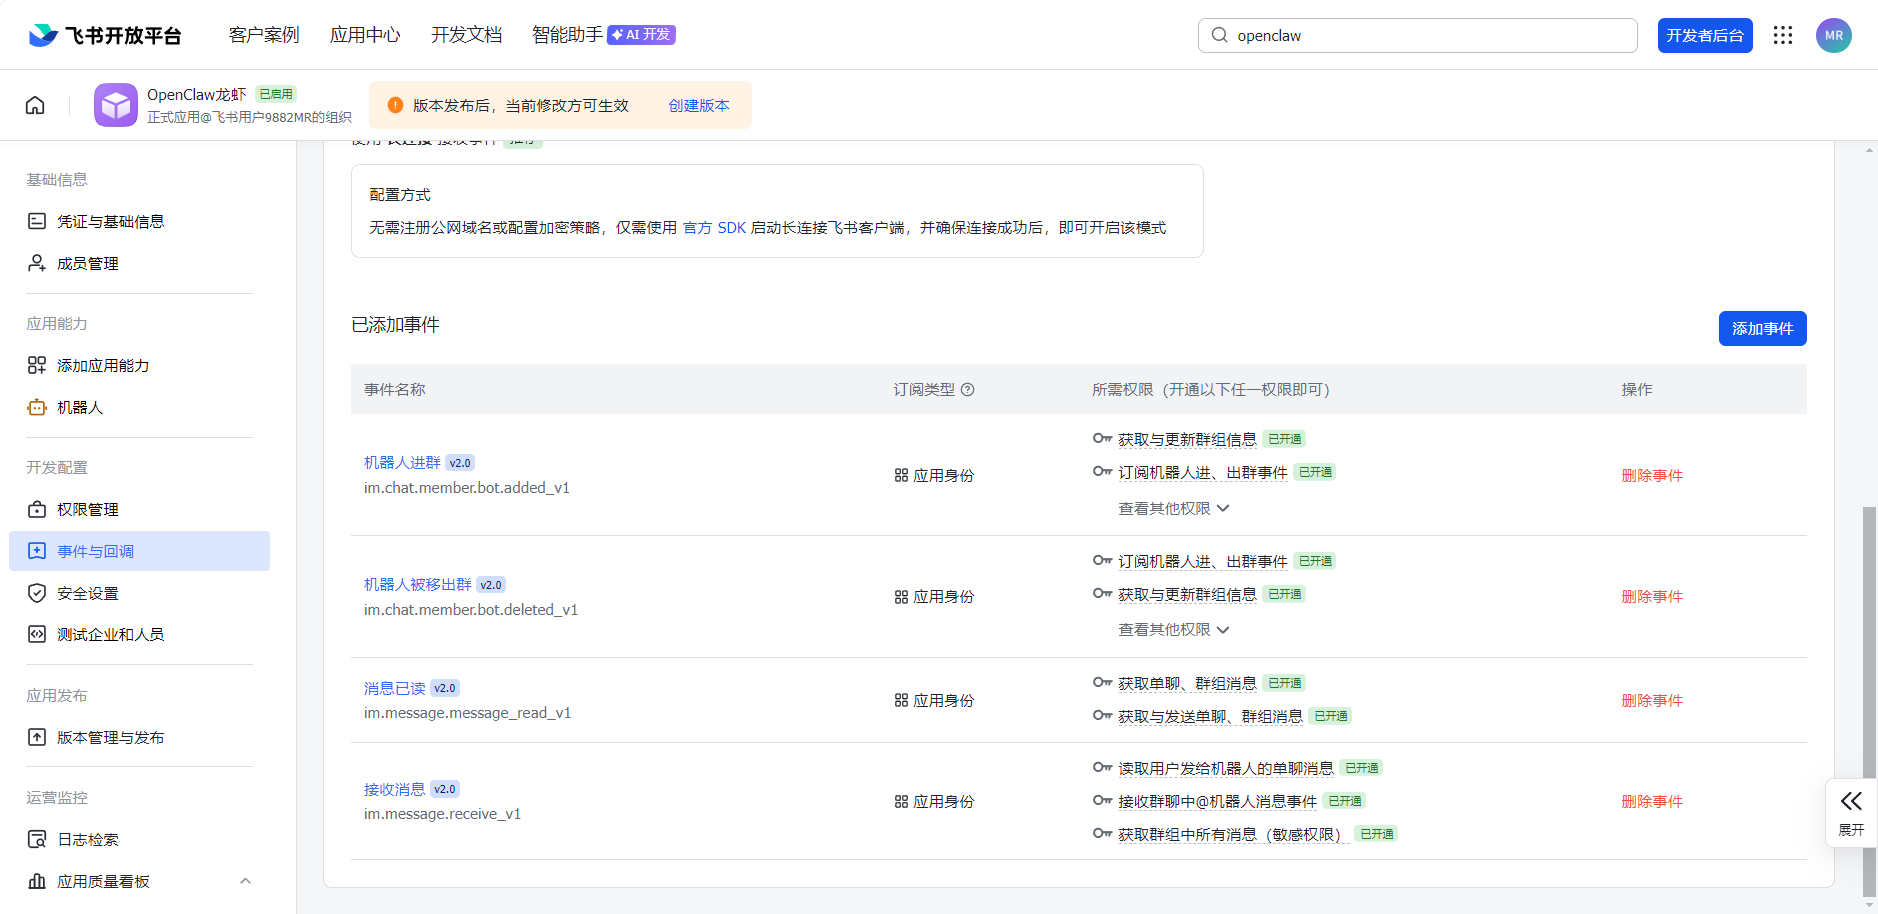Screen dimensions: 1878x914
Task: Click the 展开 double-arrow panel icon
Action: pos(1851,801)
